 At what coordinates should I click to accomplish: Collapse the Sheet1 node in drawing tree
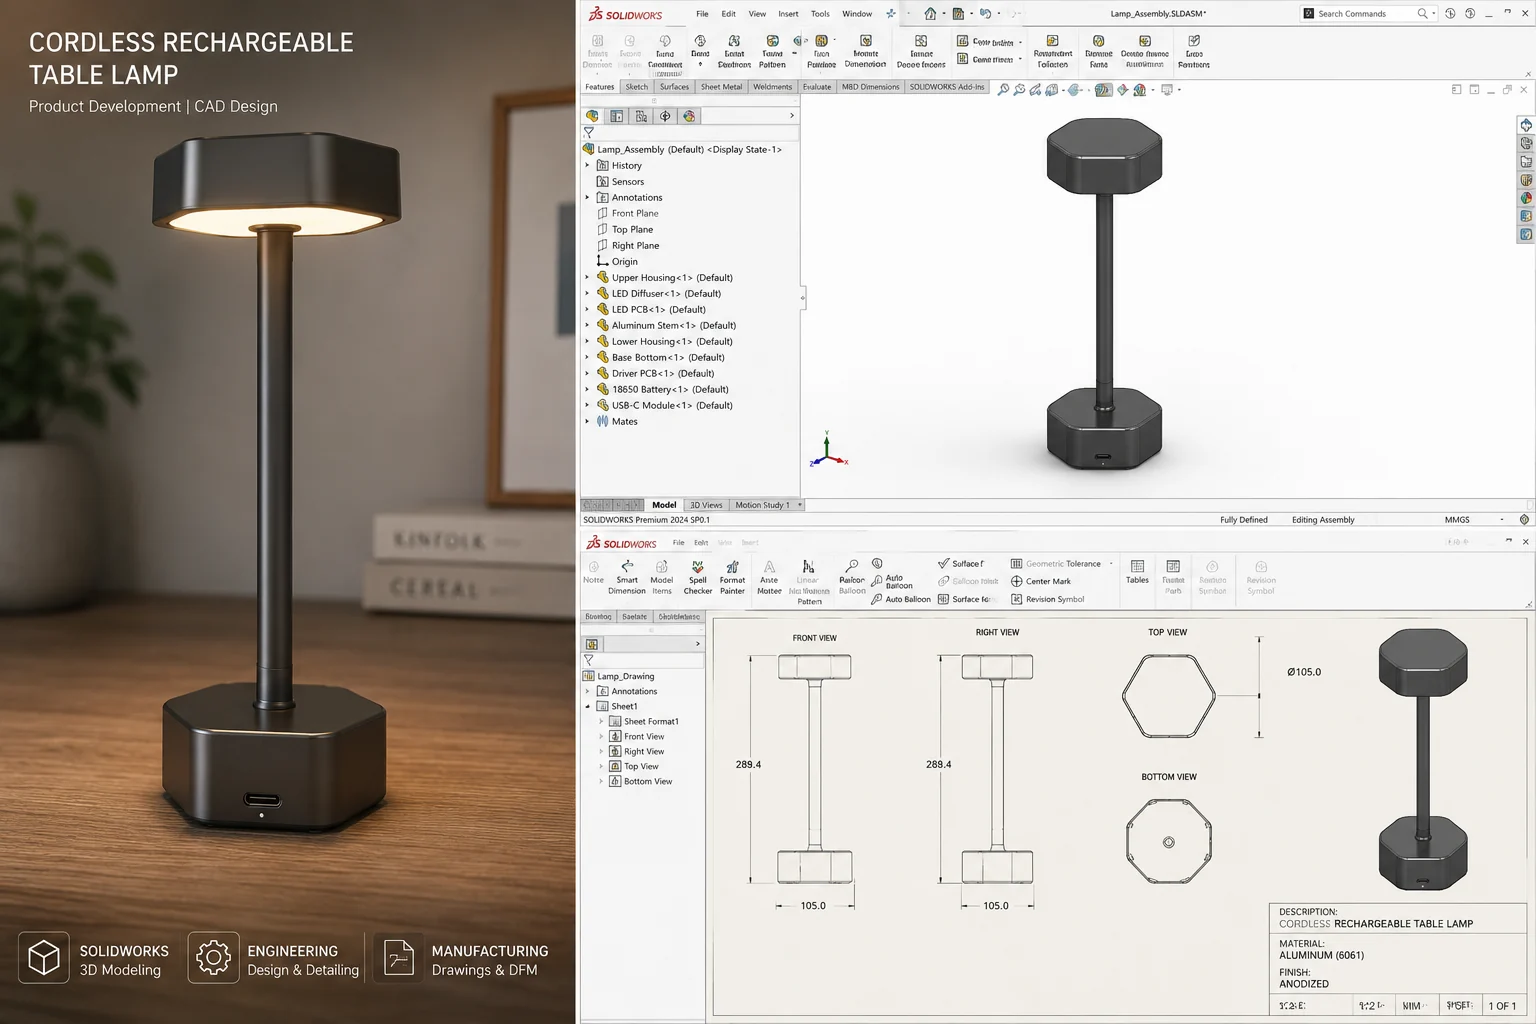pos(587,706)
